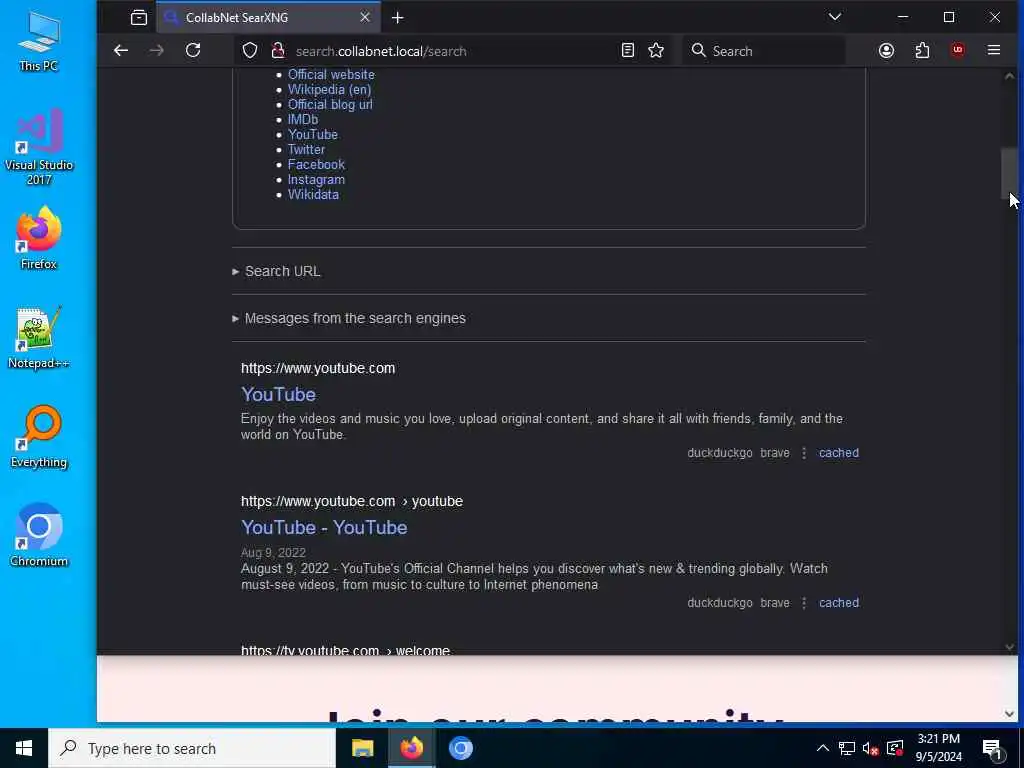Click the https://www.youtube.com result URL
The width and height of the screenshot is (1024, 768).
(318, 368)
